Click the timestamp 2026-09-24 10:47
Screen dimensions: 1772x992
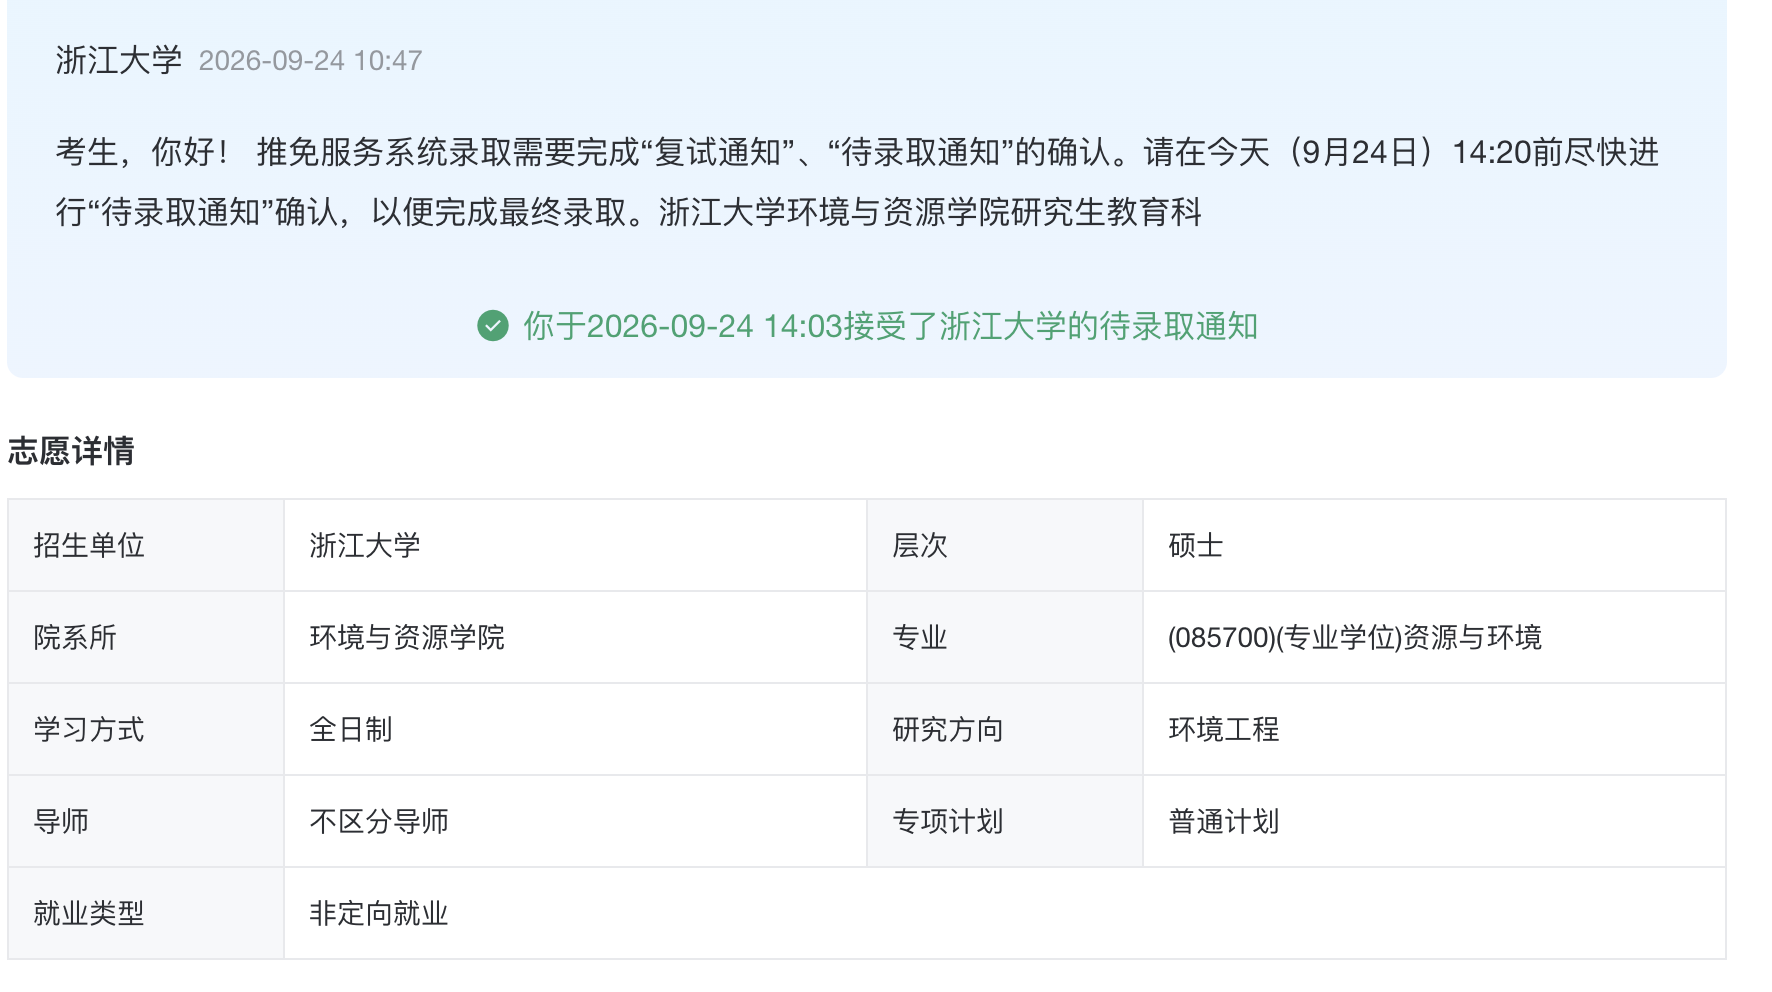pos(310,61)
